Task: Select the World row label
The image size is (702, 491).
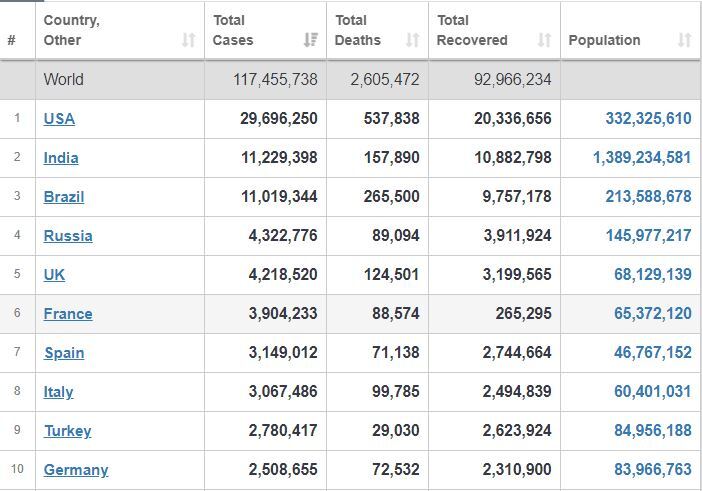Action: (64, 80)
